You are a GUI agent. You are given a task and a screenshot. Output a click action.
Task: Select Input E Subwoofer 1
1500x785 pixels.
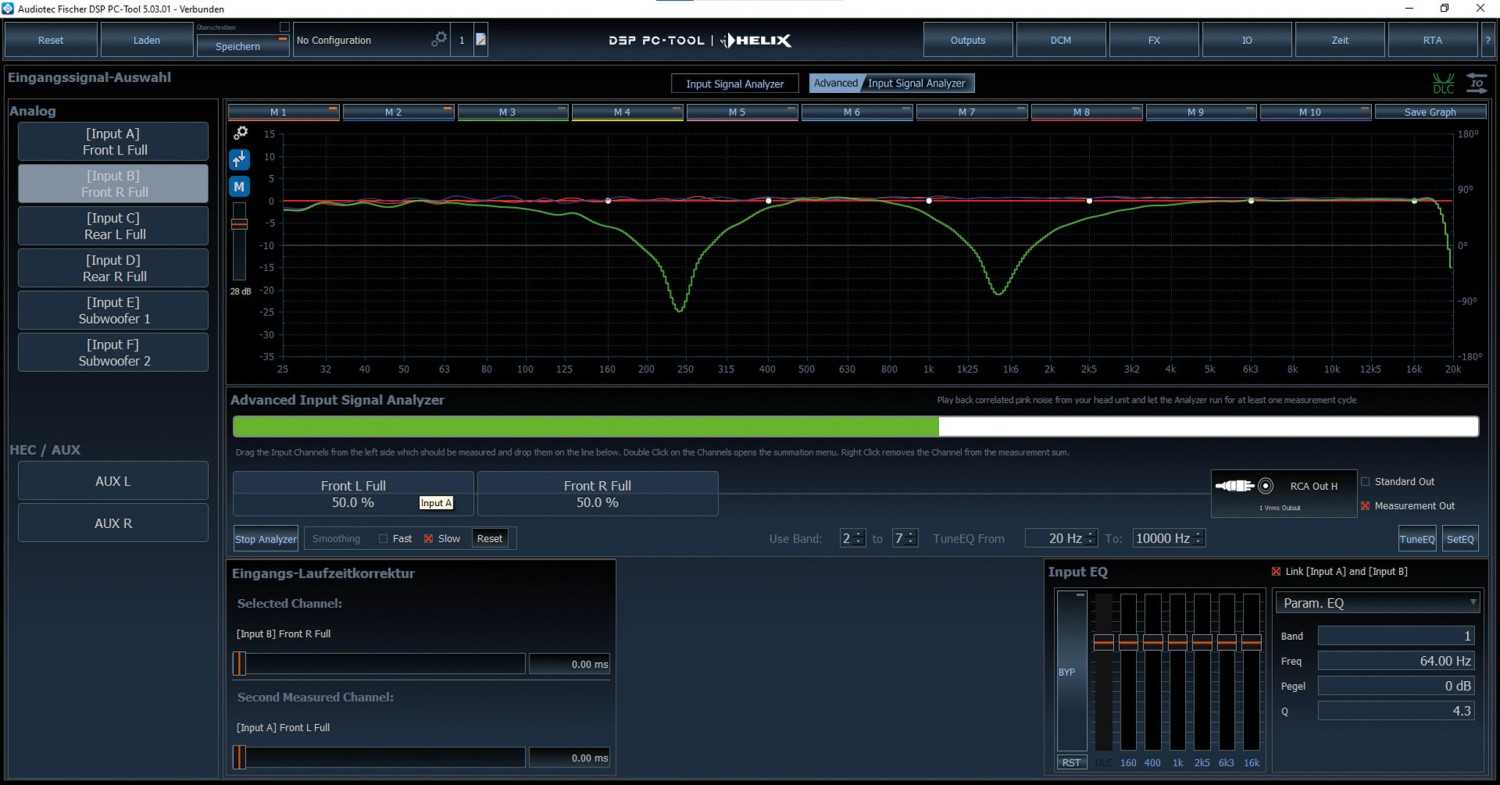(113, 310)
